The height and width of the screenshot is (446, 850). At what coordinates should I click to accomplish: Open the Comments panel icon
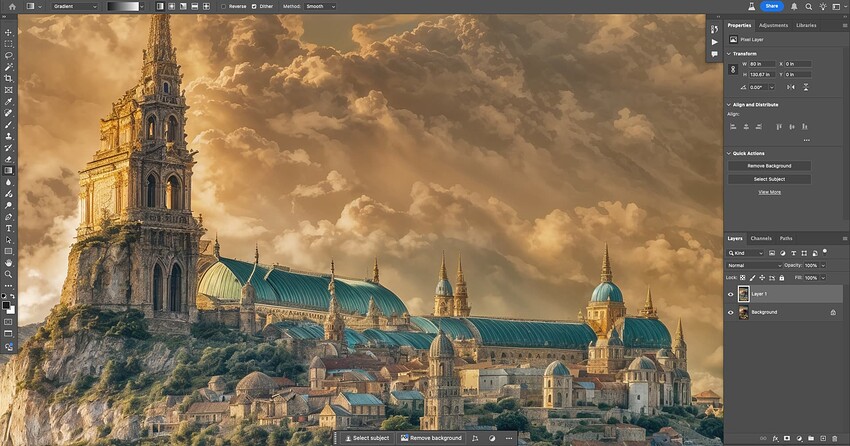(714, 54)
